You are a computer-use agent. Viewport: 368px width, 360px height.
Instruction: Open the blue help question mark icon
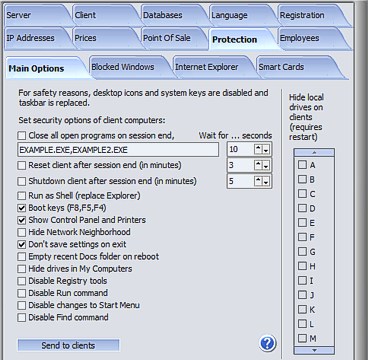pos(267,343)
